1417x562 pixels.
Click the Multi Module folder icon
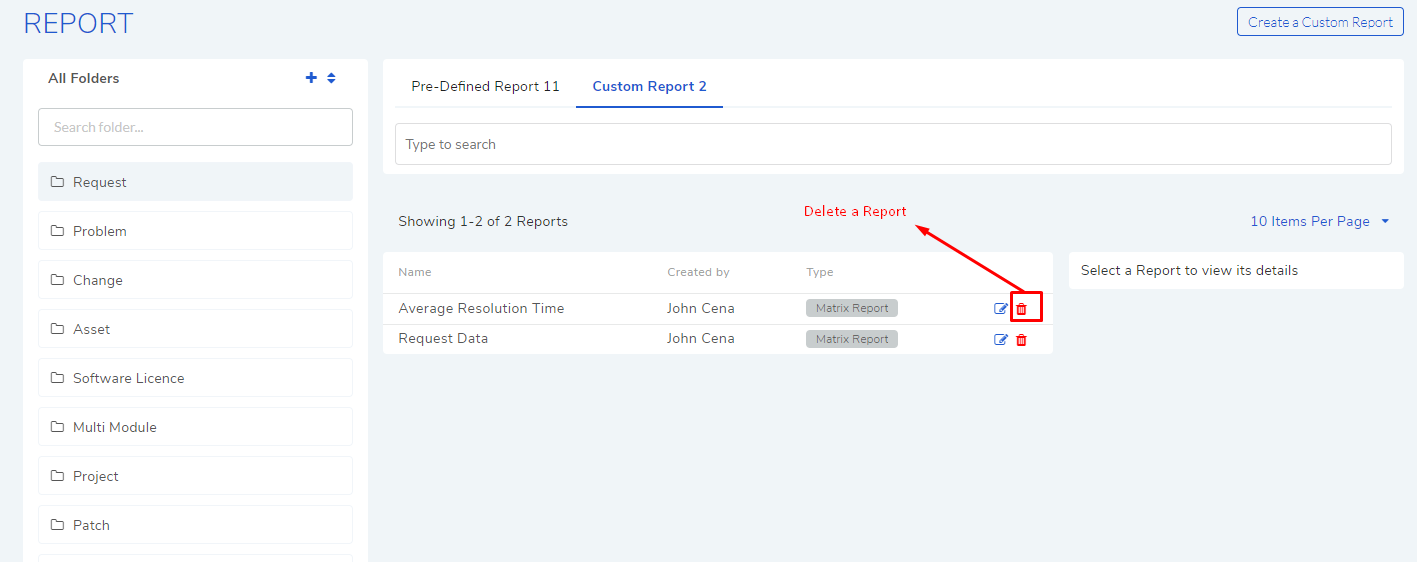point(57,427)
